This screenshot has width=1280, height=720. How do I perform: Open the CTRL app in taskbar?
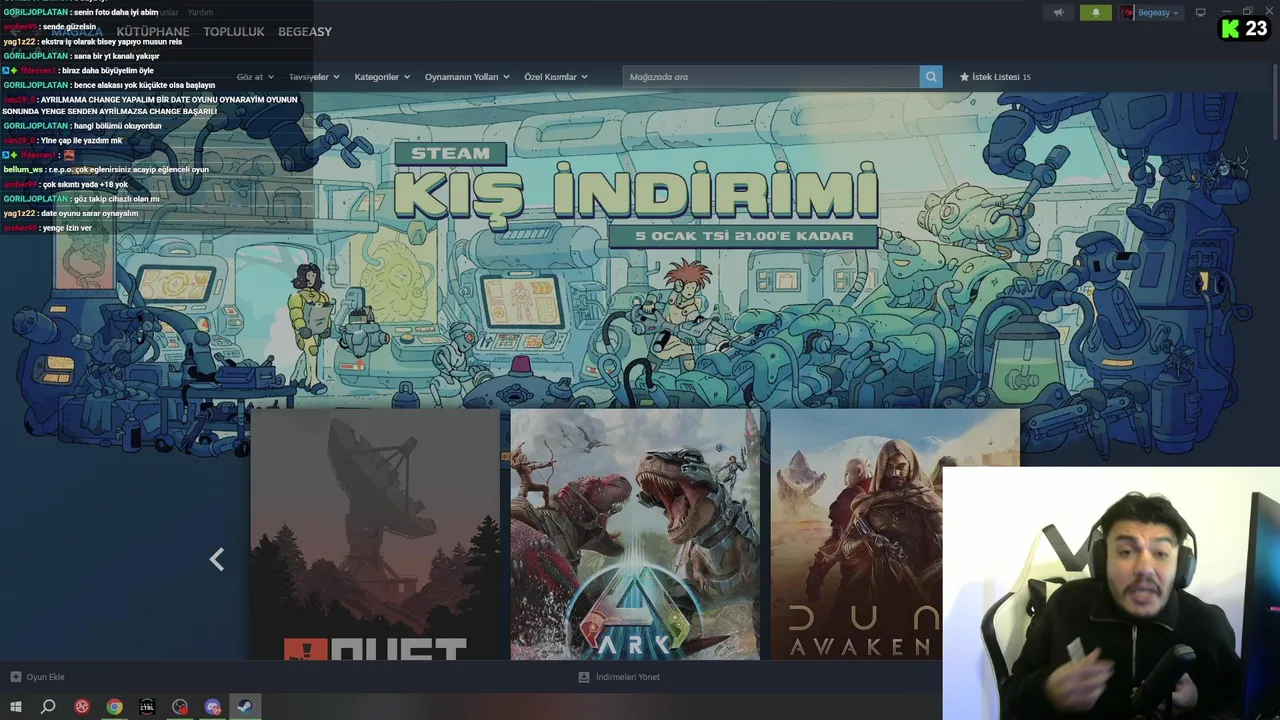point(147,707)
